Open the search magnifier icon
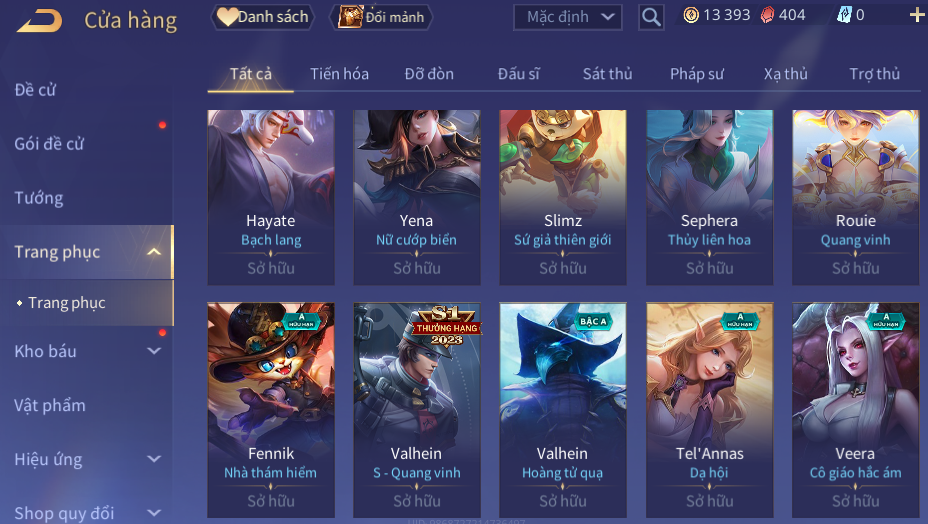928x524 pixels. click(651, 17)
